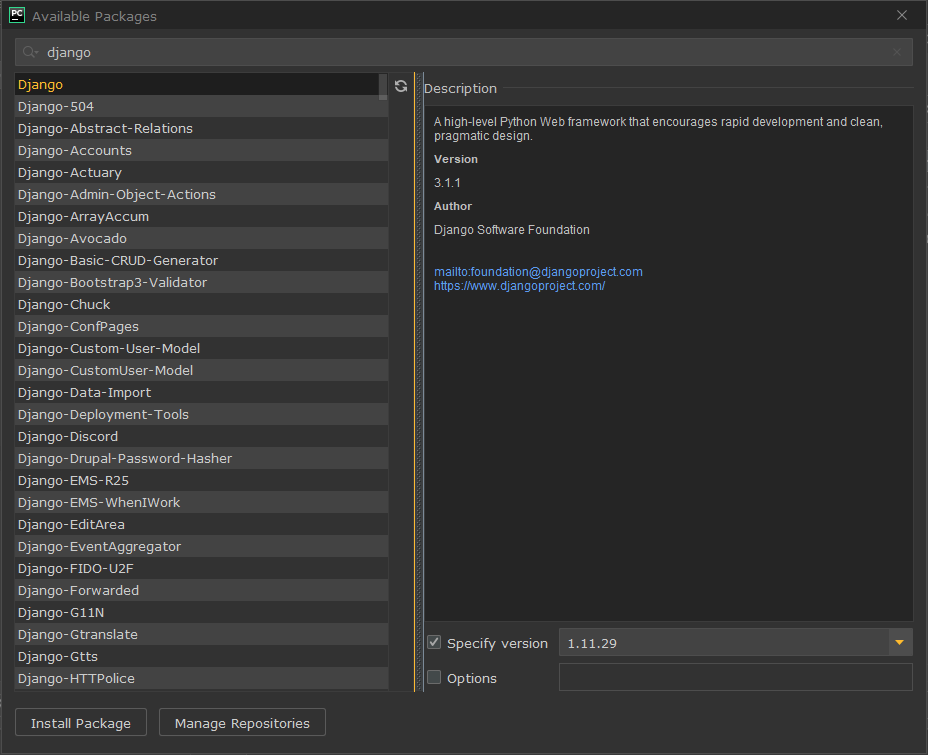Select Django-Drupal-Password-Hasher package
Viewport: 928px width, 755px height.
[x=201, y=458]
